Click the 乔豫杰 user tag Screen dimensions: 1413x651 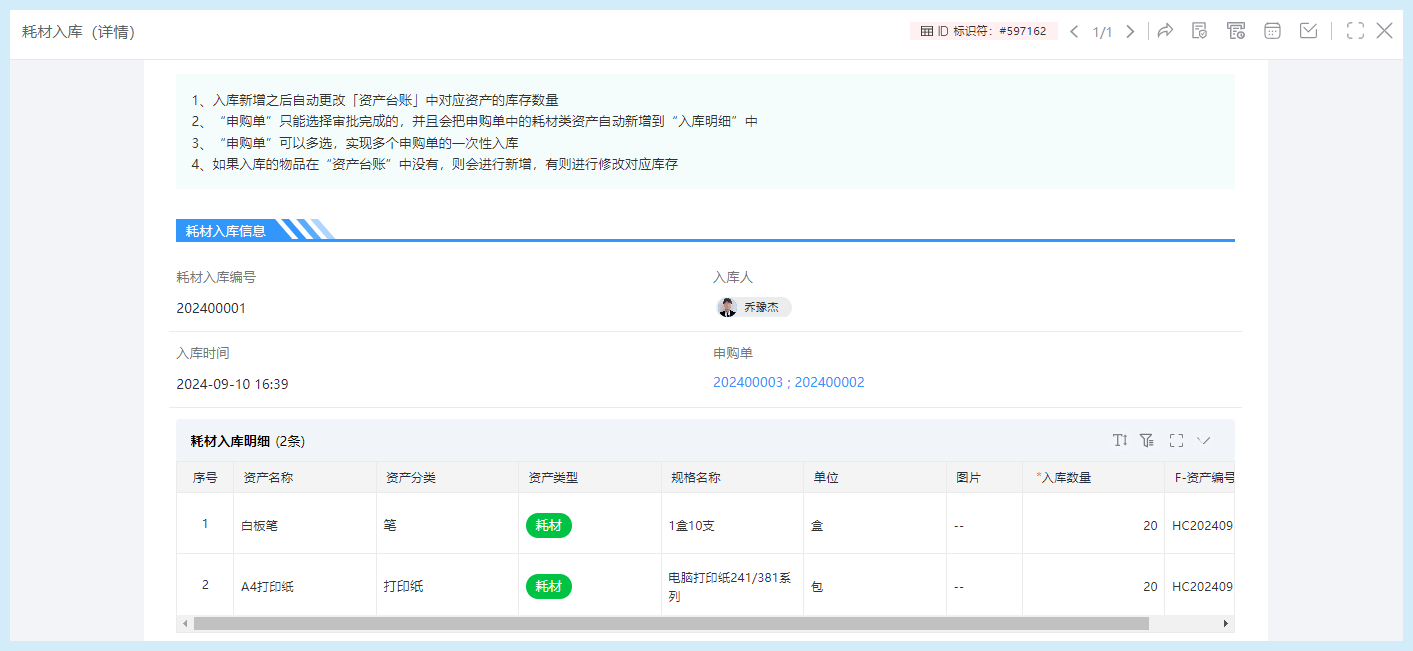754,308
